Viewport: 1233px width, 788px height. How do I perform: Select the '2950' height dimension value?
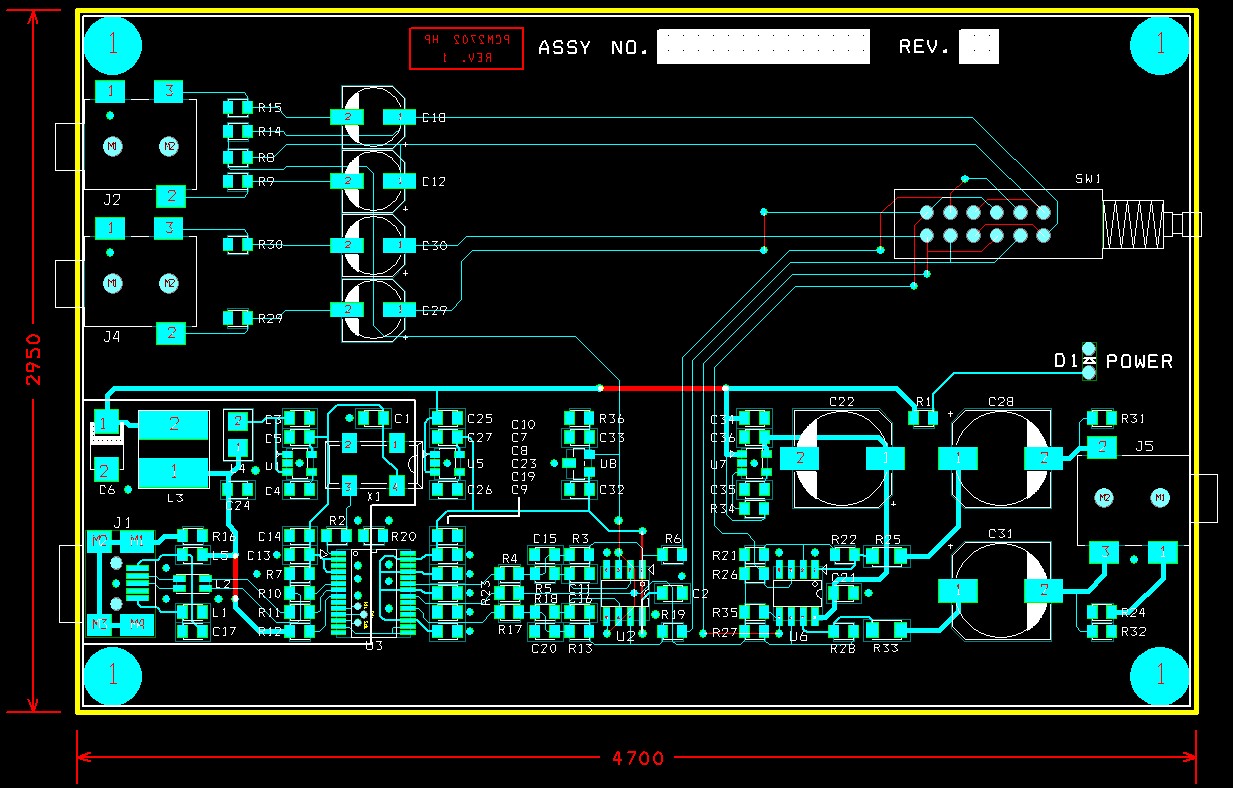(x=33, y=361)
